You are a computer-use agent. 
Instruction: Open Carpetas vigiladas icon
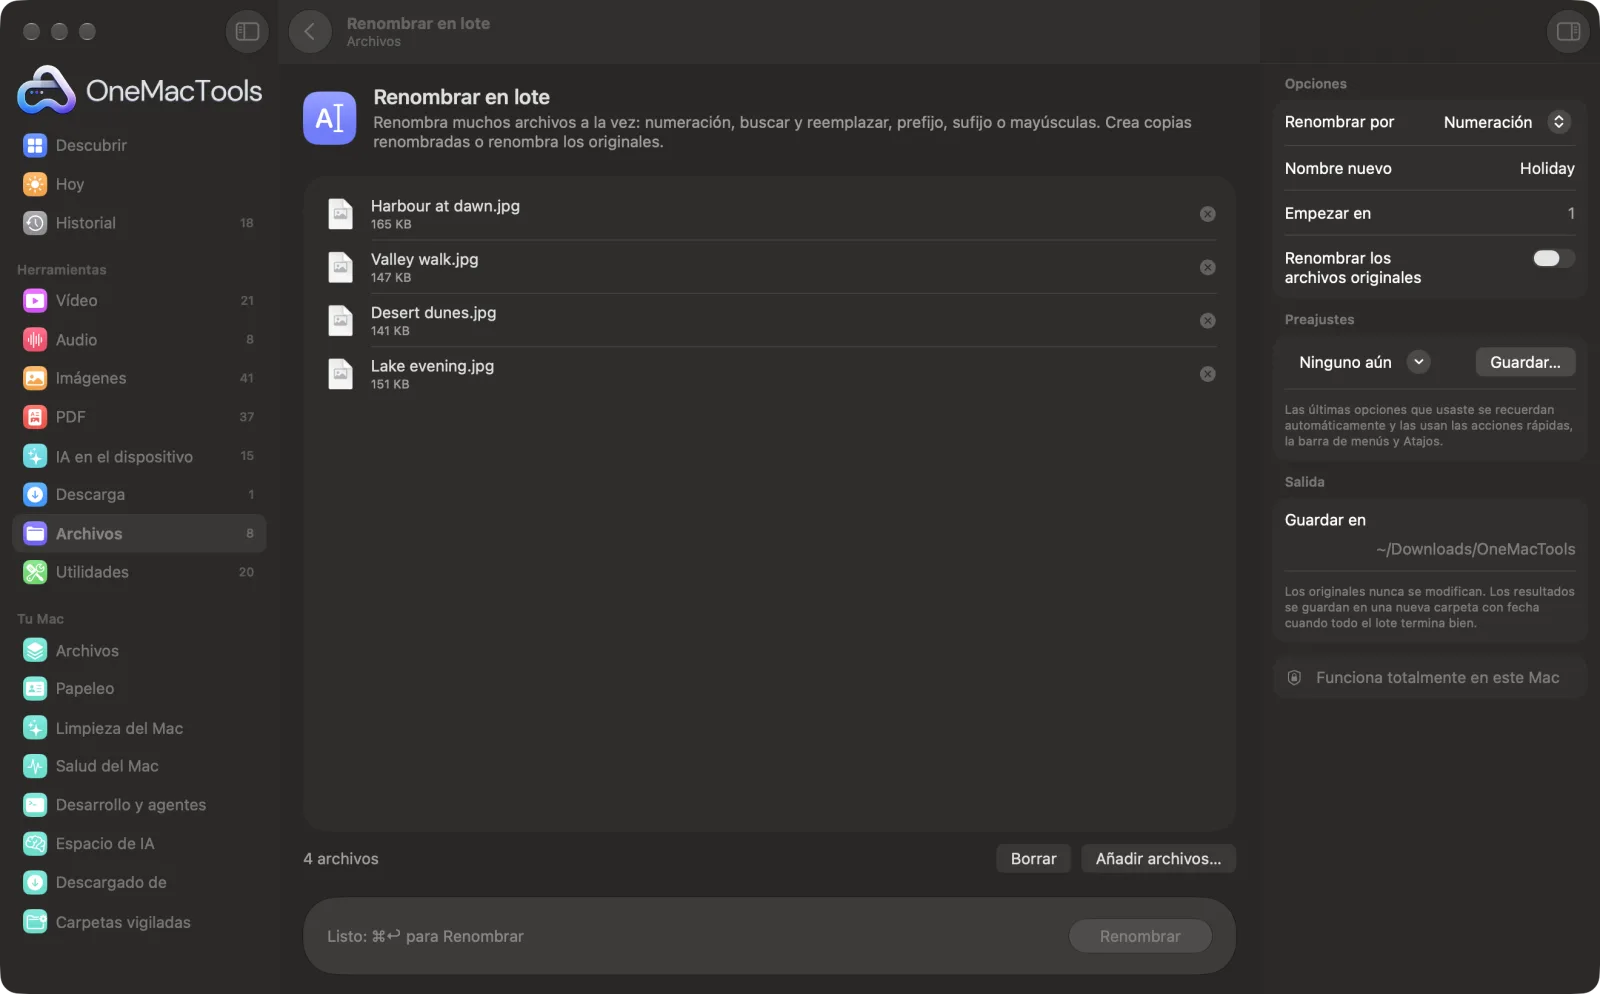click(35, 923)
